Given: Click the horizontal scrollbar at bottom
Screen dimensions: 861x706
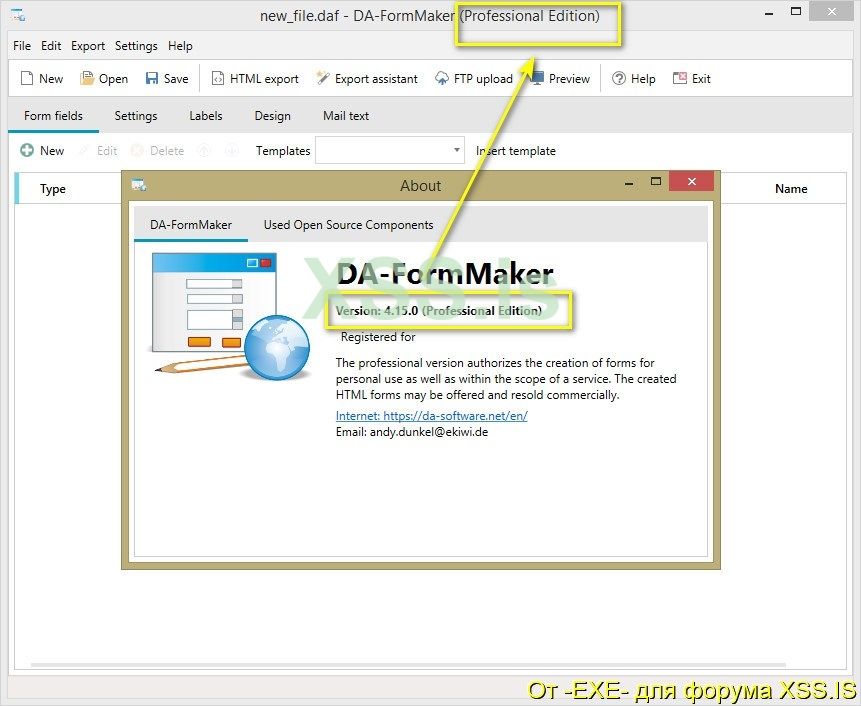Looking at the screenshot, I should [407, 665].
